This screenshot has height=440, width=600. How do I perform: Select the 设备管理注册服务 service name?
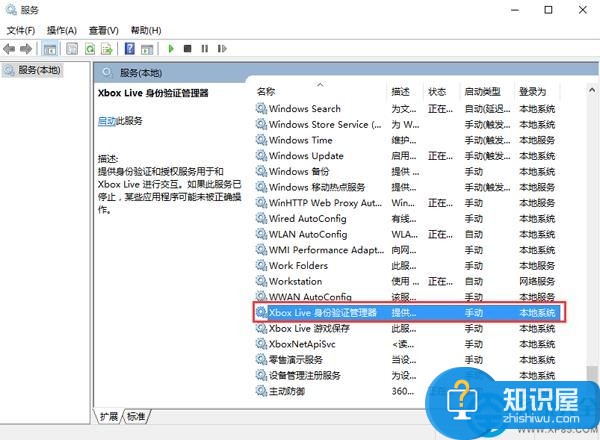click(305, 375)
